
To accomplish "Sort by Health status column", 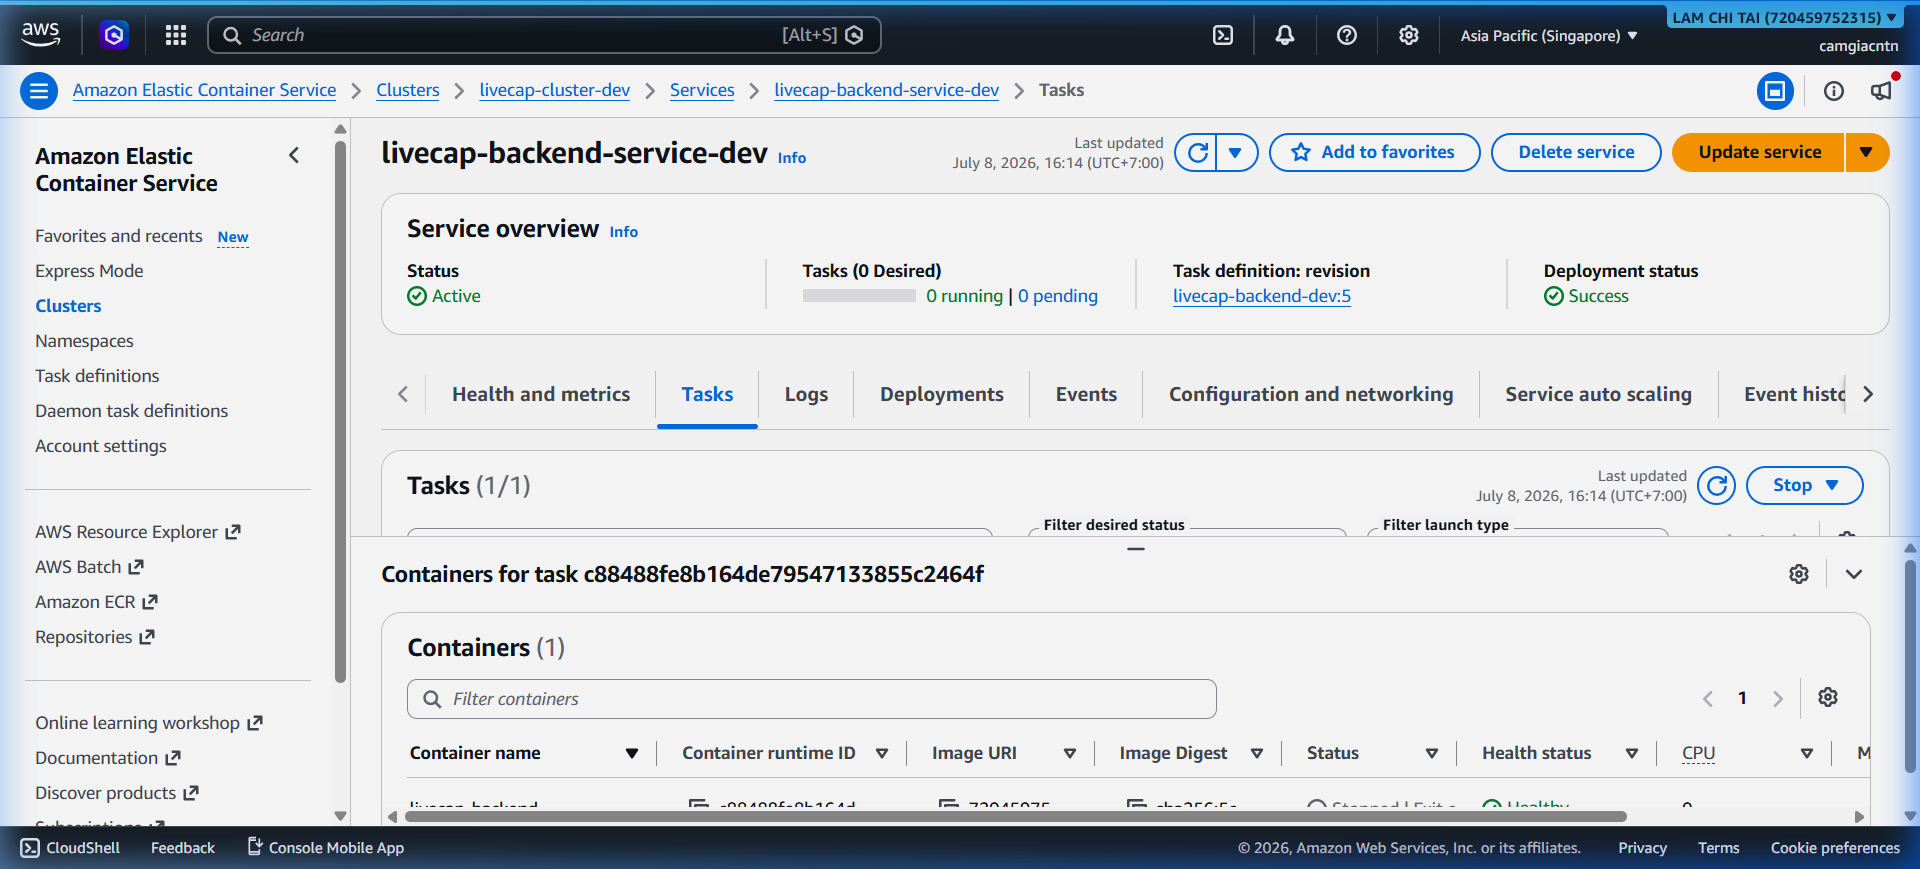I will (1632, 753).
